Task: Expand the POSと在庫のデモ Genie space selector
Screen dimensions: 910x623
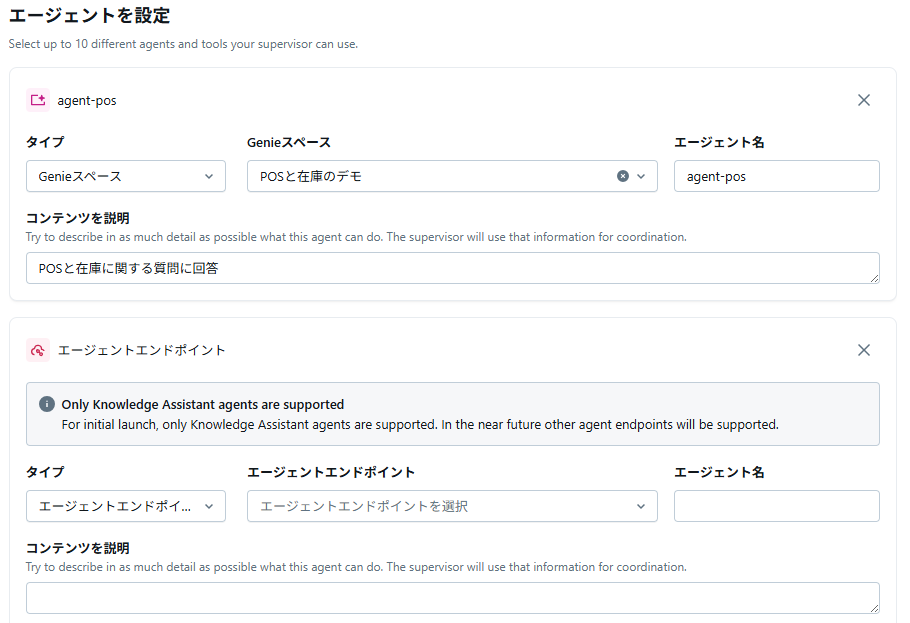Action: pos(641,176)
